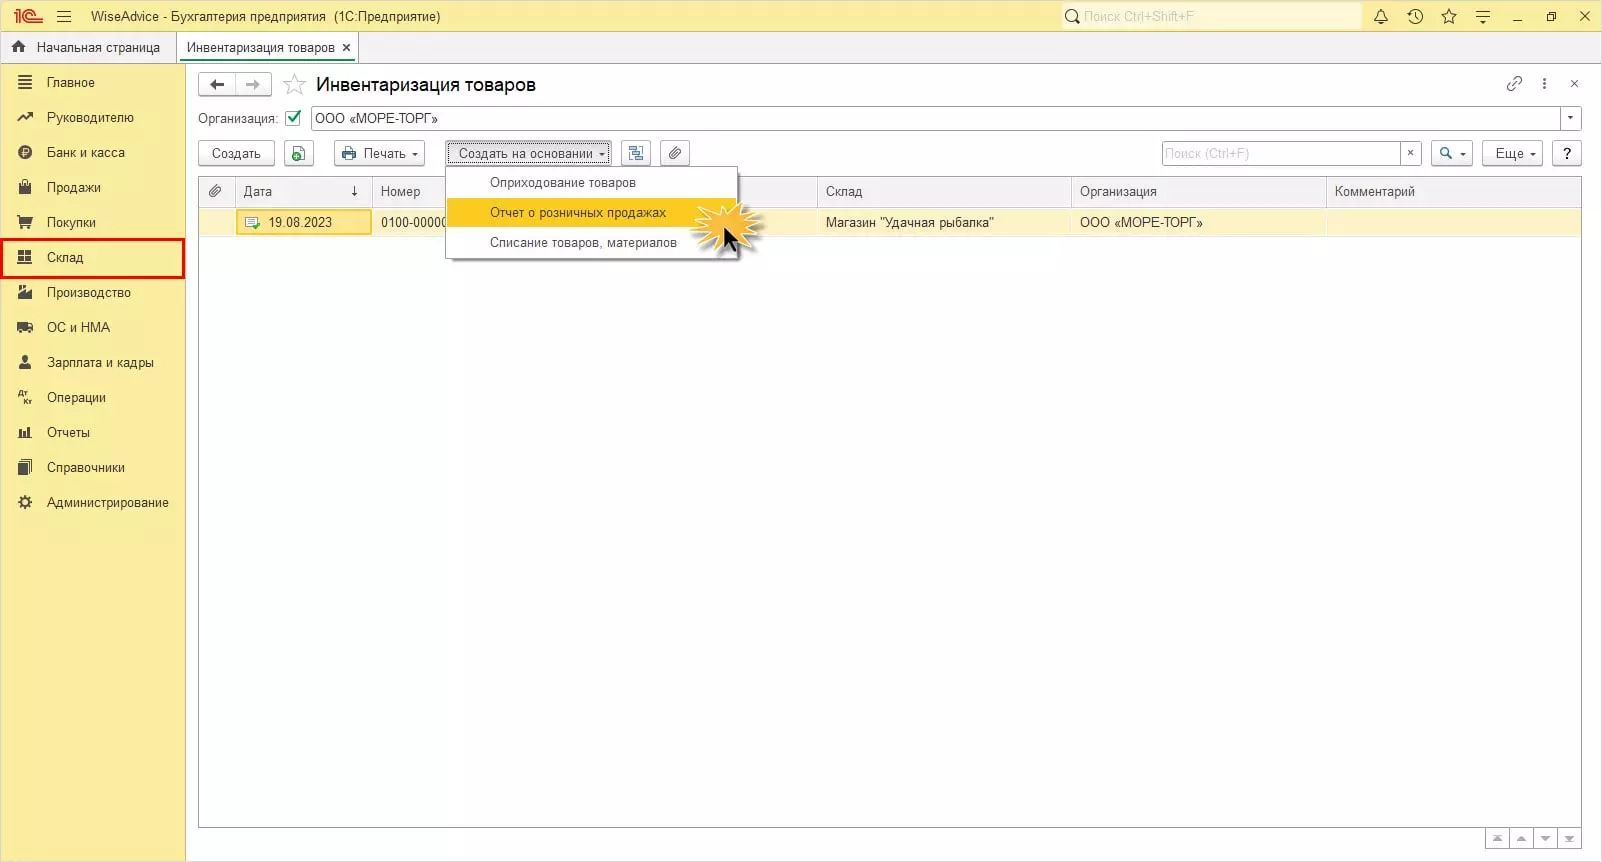Expand the Организация dropdown arrow
The image size is (1602, 862).
pyautogui.click(x=1571, y=118)
